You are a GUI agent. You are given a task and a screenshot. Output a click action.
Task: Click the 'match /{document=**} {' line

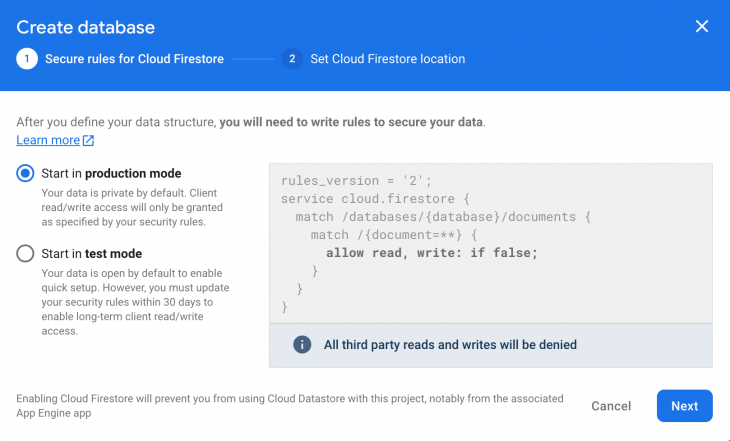pos(394,235)
